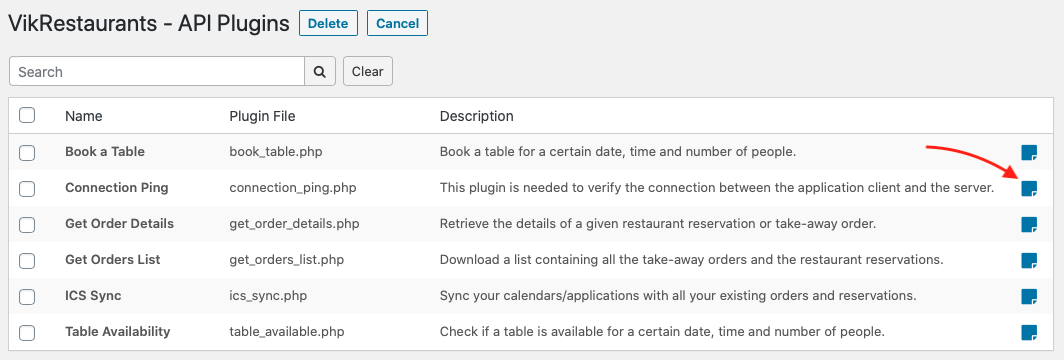Check the Connection Ping checkbox
The height and width of the screenshot is (360, 1064).
click(27, 188)
